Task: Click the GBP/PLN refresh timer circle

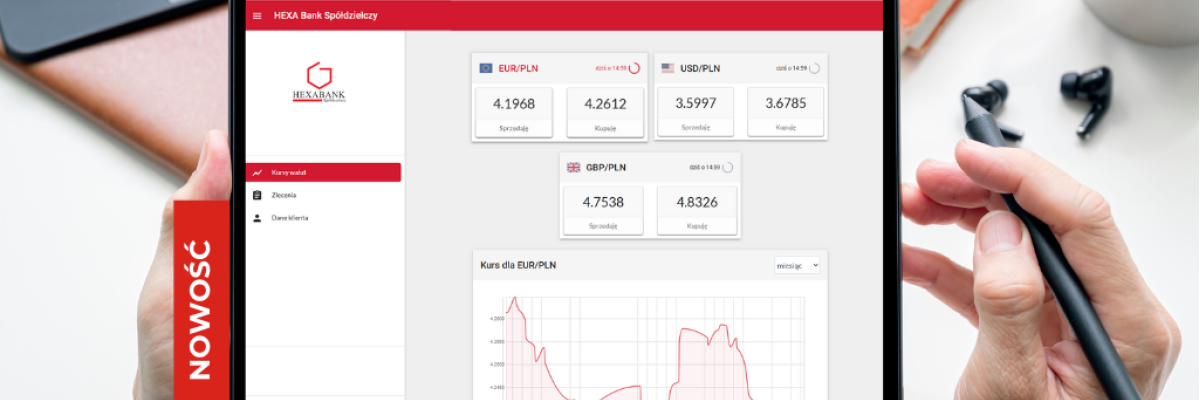Action: (727, 167)
